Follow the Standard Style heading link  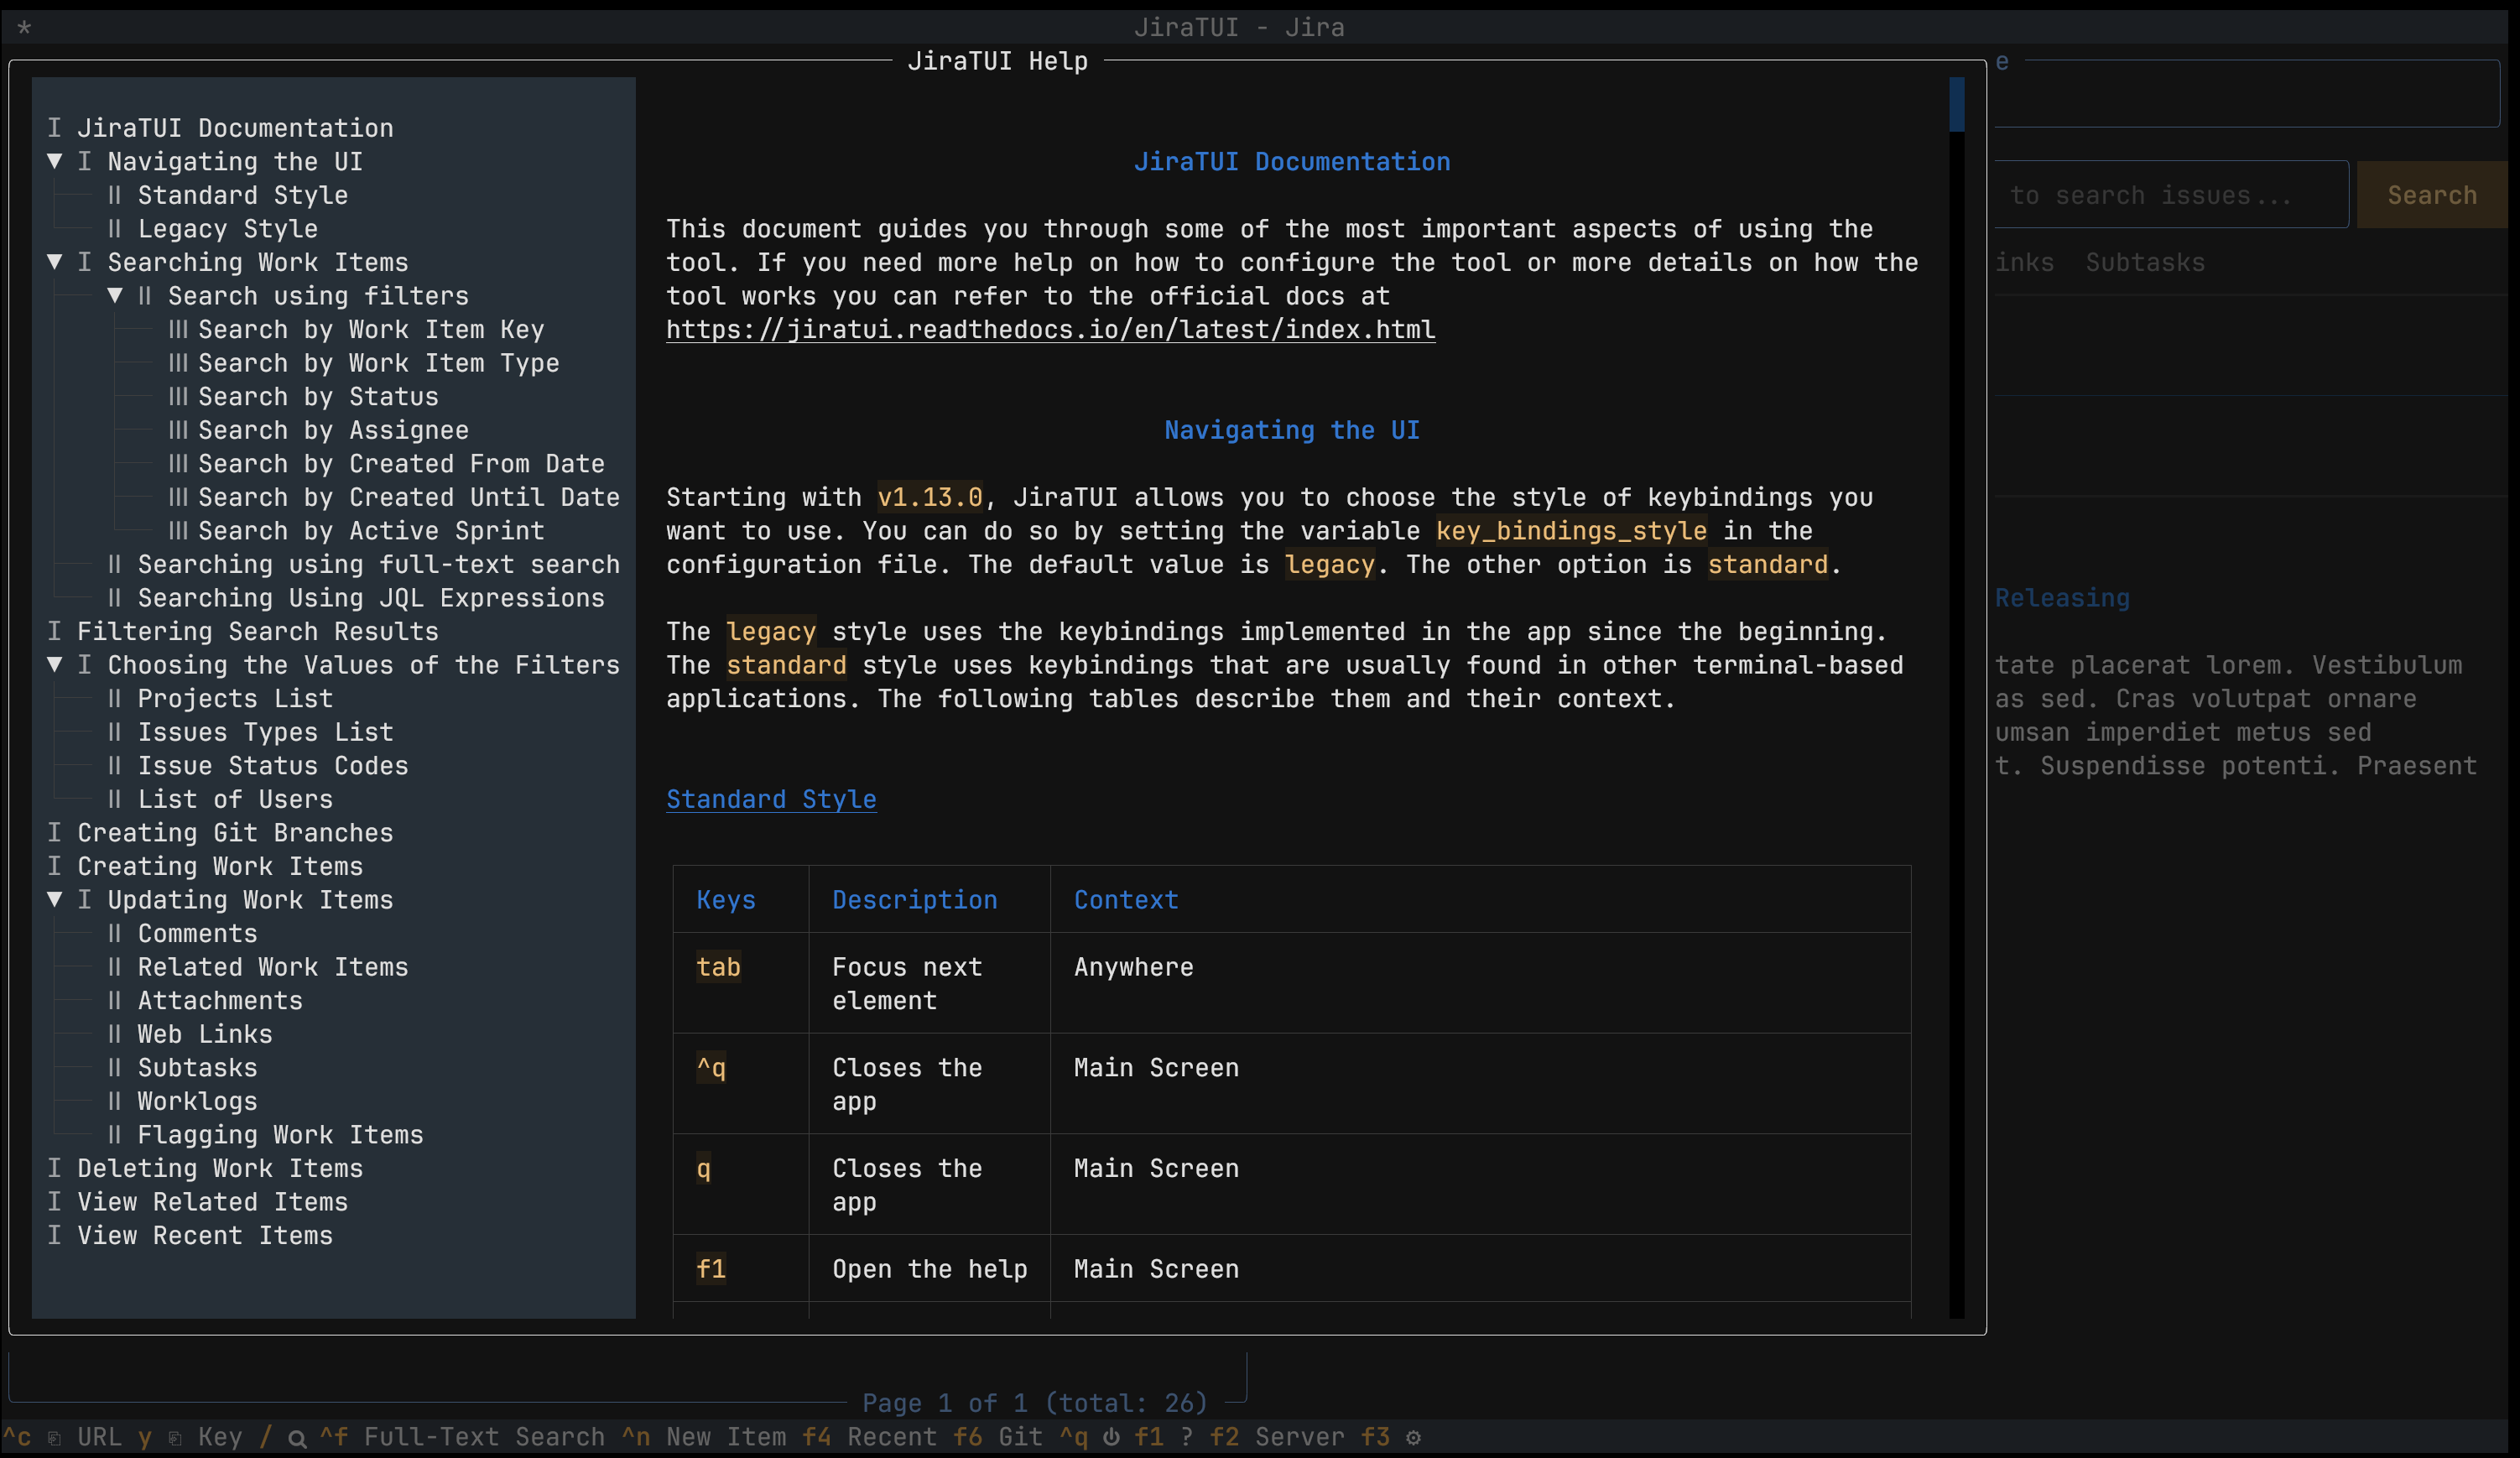tap(771, 799)
